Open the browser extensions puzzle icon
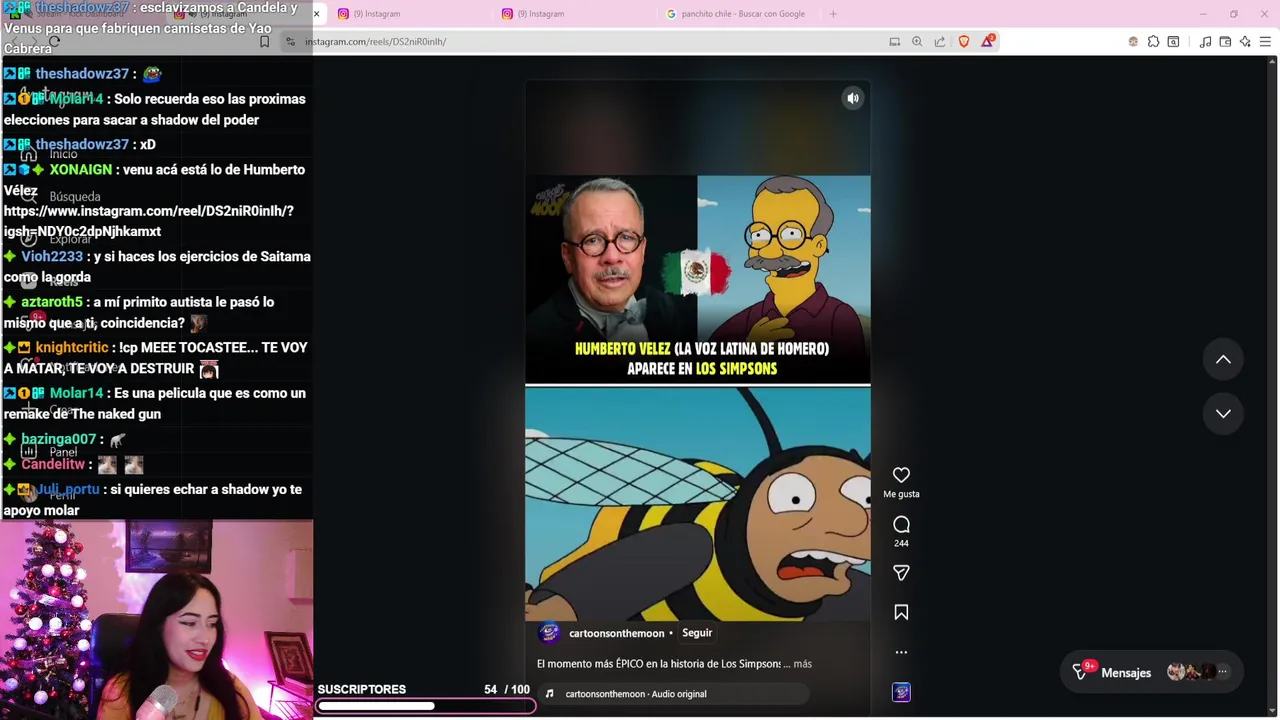Screen dimensions: 1280x720 pos(1153,42)
